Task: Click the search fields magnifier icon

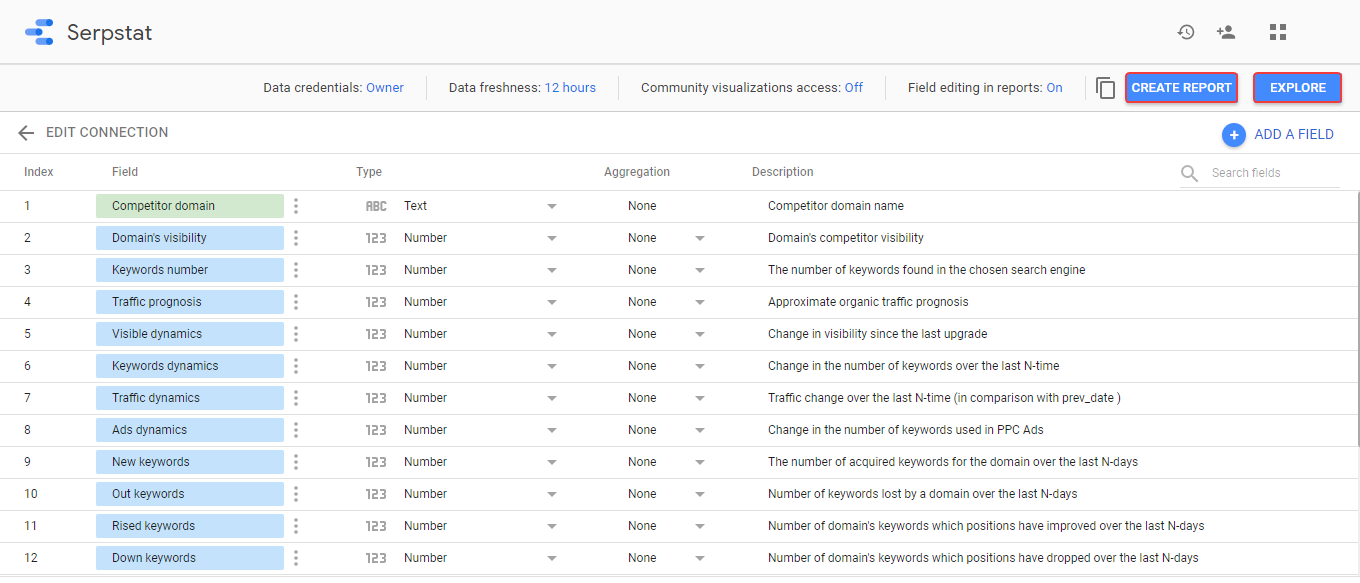Action: click(x=1190, y=173)
